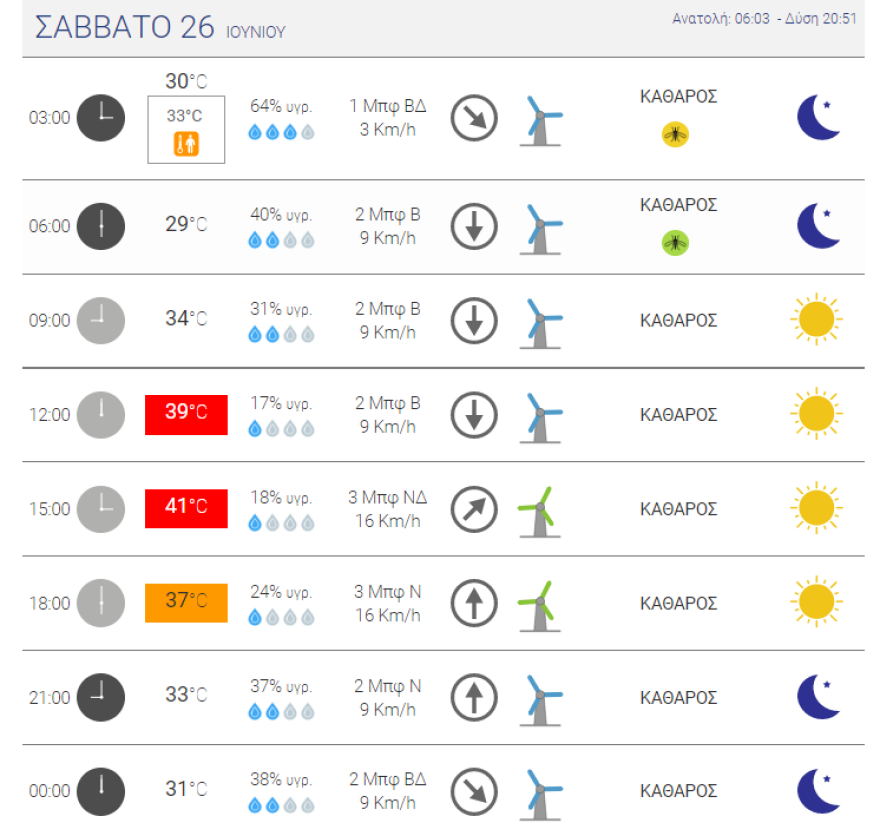
Task: Click the yellow mosquito icon at 03:00
Action: (x=675, y=134)
